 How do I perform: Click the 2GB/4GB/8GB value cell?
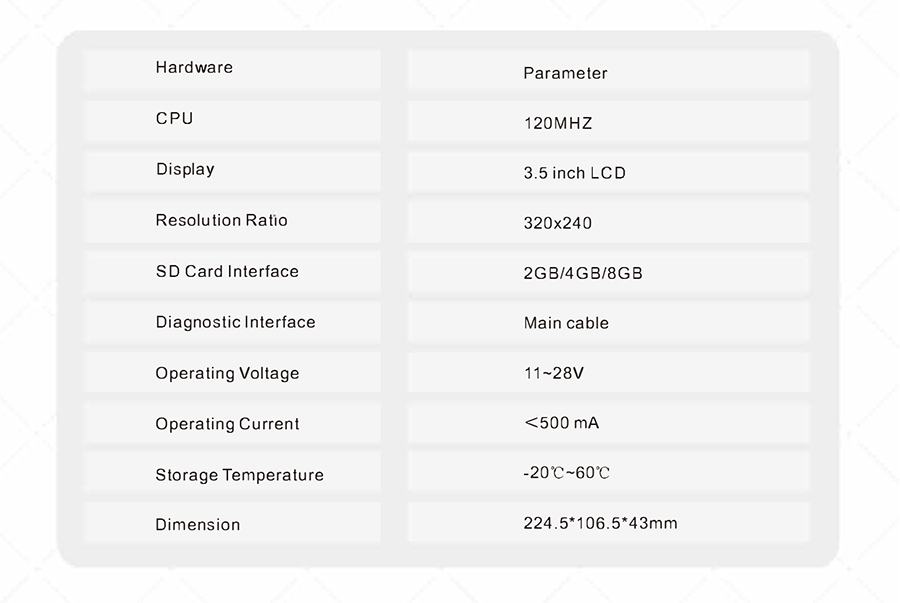[582, 273]
